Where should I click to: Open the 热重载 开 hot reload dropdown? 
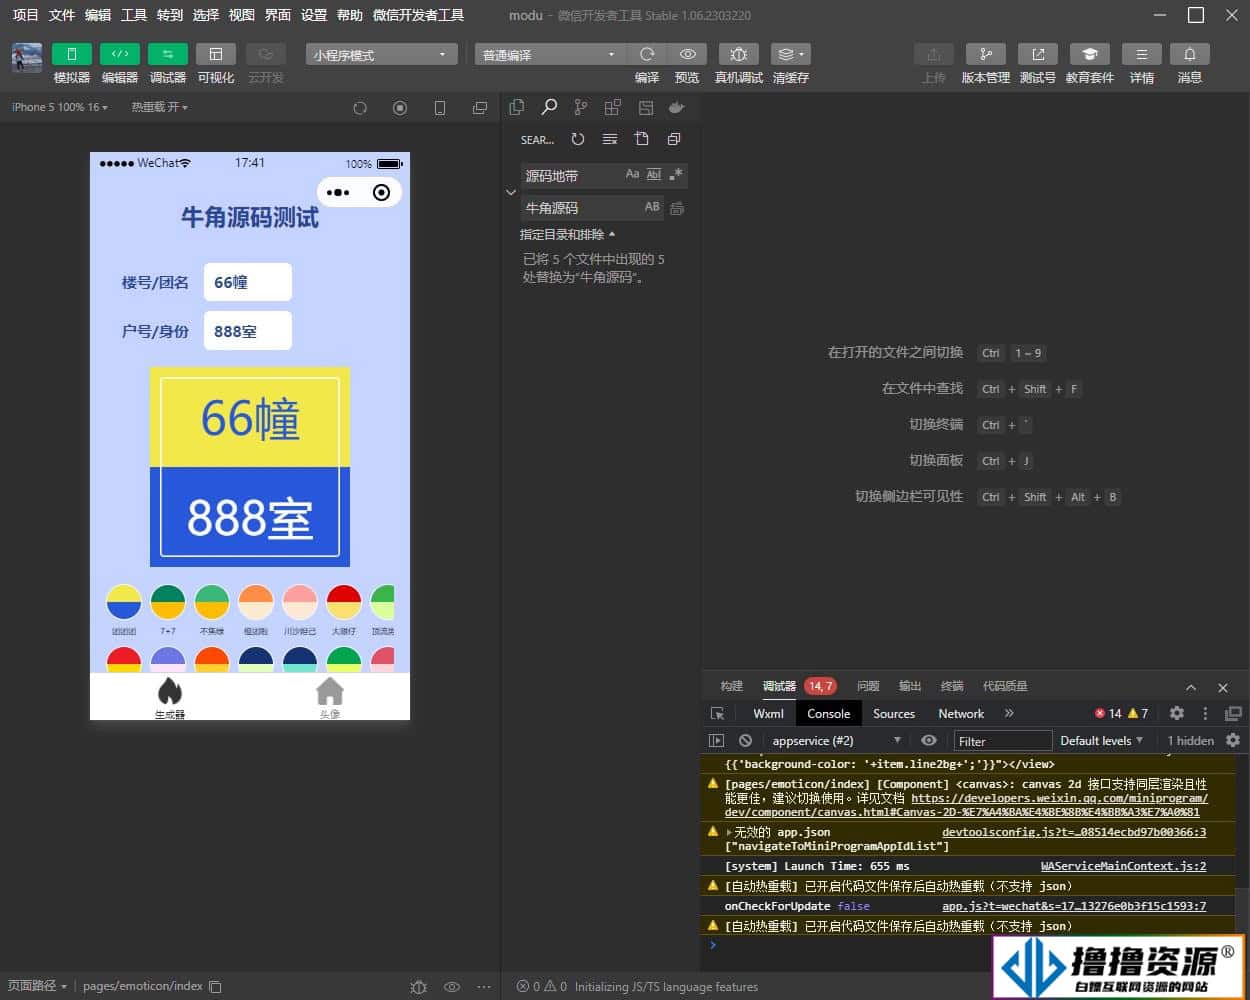160,107
